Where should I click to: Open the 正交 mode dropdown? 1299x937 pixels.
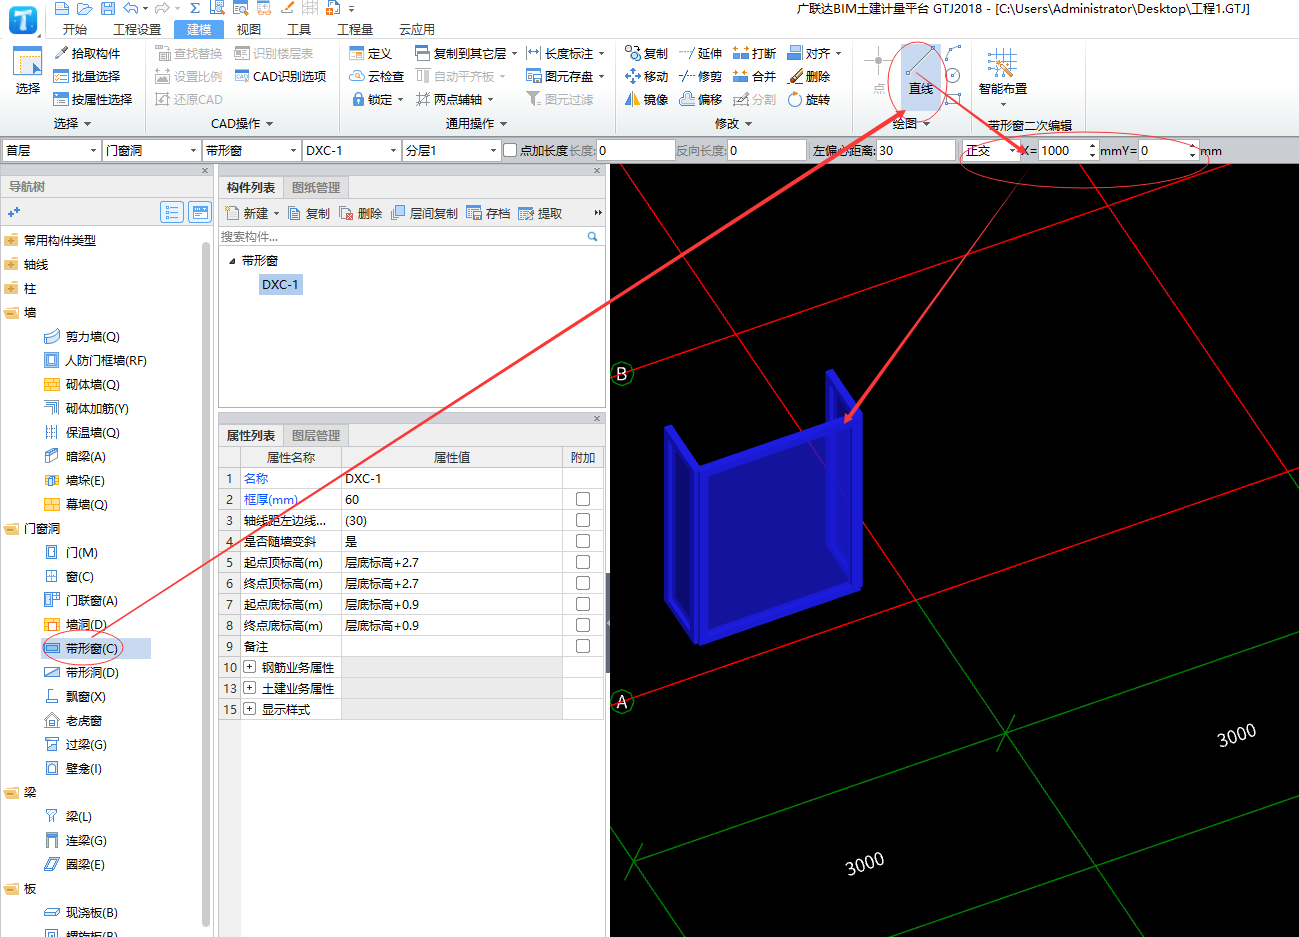pyautogui.click(x=992, y=150)
